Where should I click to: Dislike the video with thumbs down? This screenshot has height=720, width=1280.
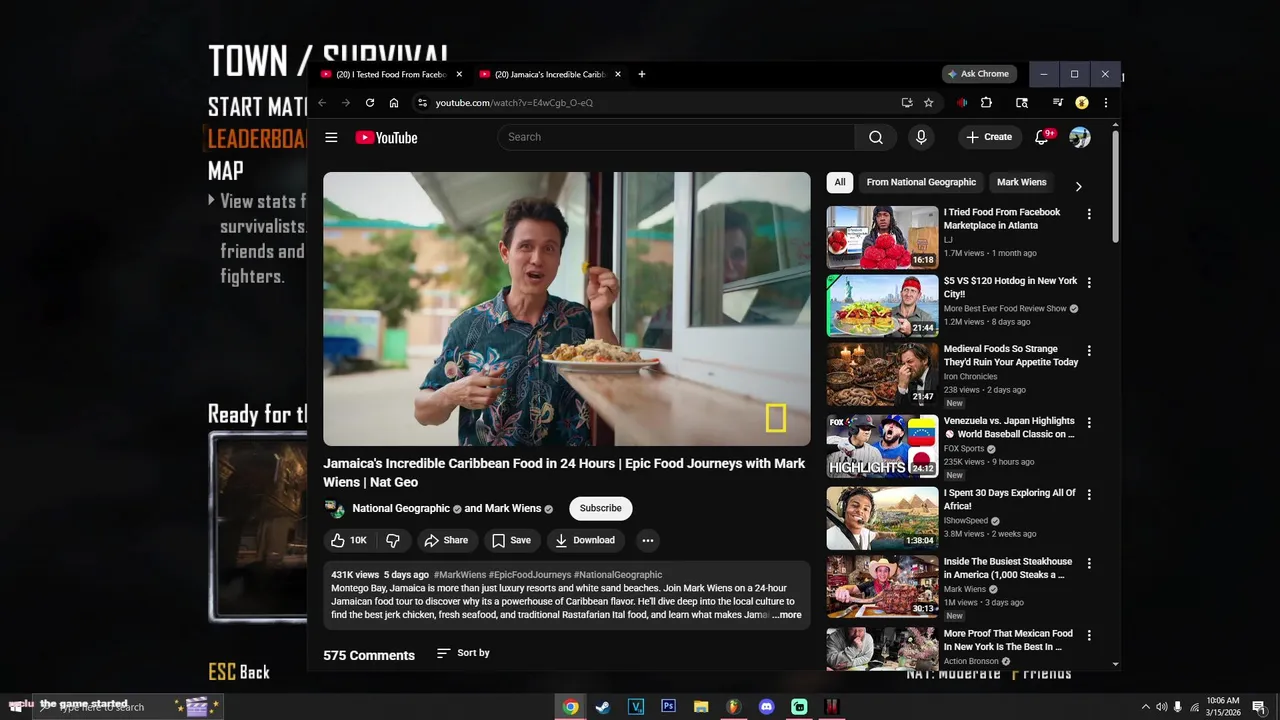[393, 540]
